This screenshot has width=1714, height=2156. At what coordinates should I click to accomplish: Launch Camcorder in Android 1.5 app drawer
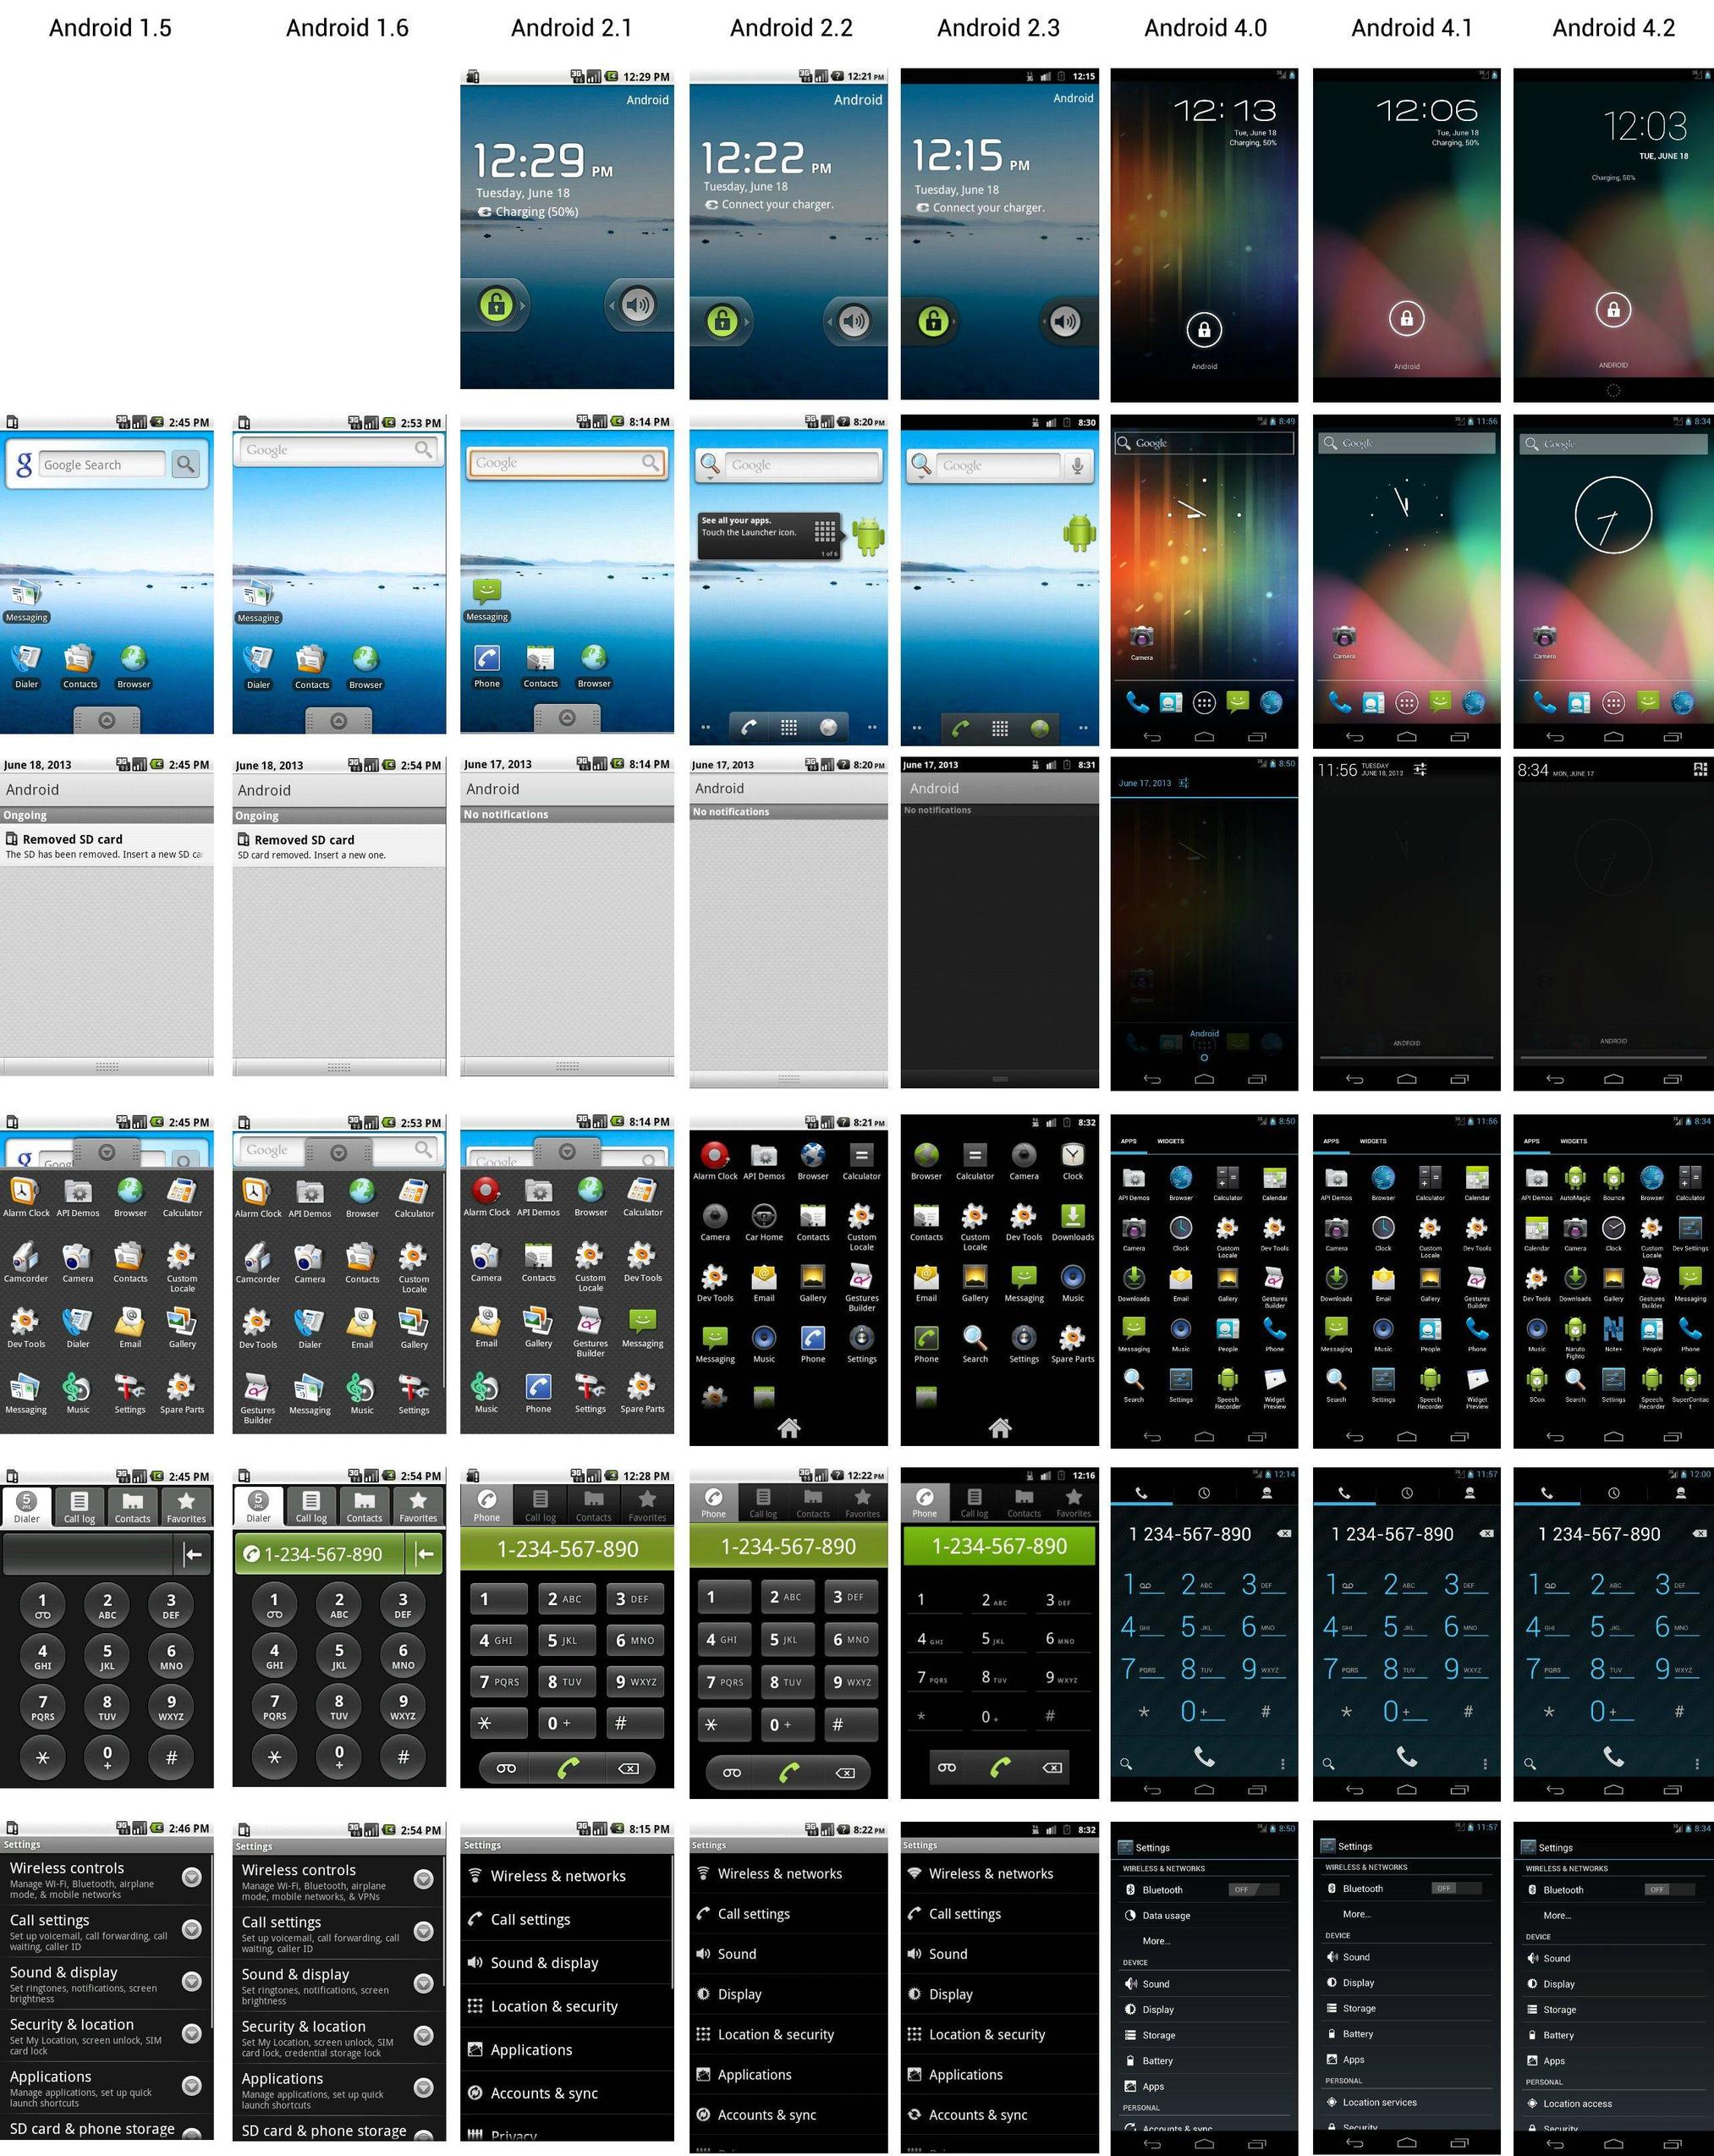point(26,1263)
